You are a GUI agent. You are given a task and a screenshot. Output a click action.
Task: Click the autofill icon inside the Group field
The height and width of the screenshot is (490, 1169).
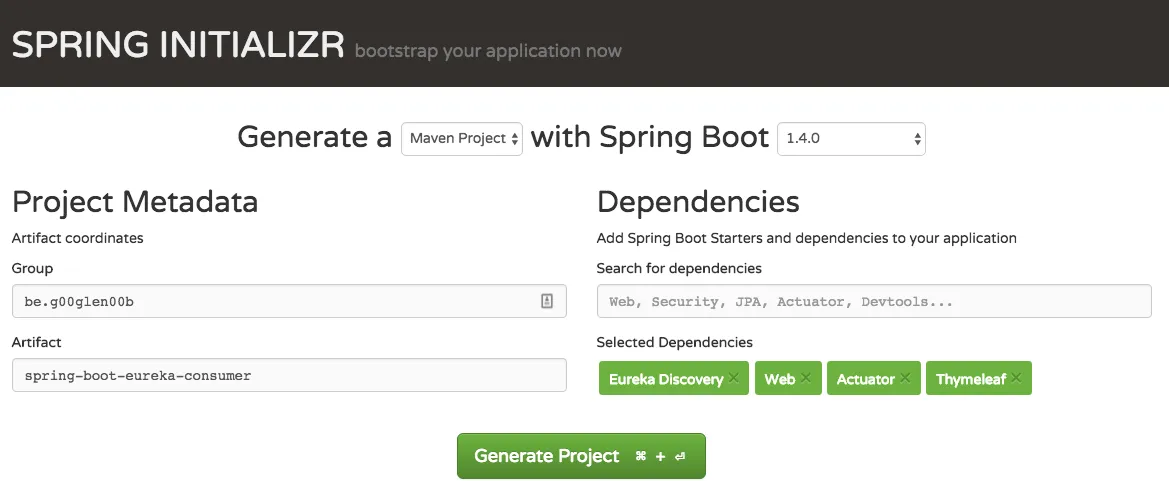click(x=547, y=301)
